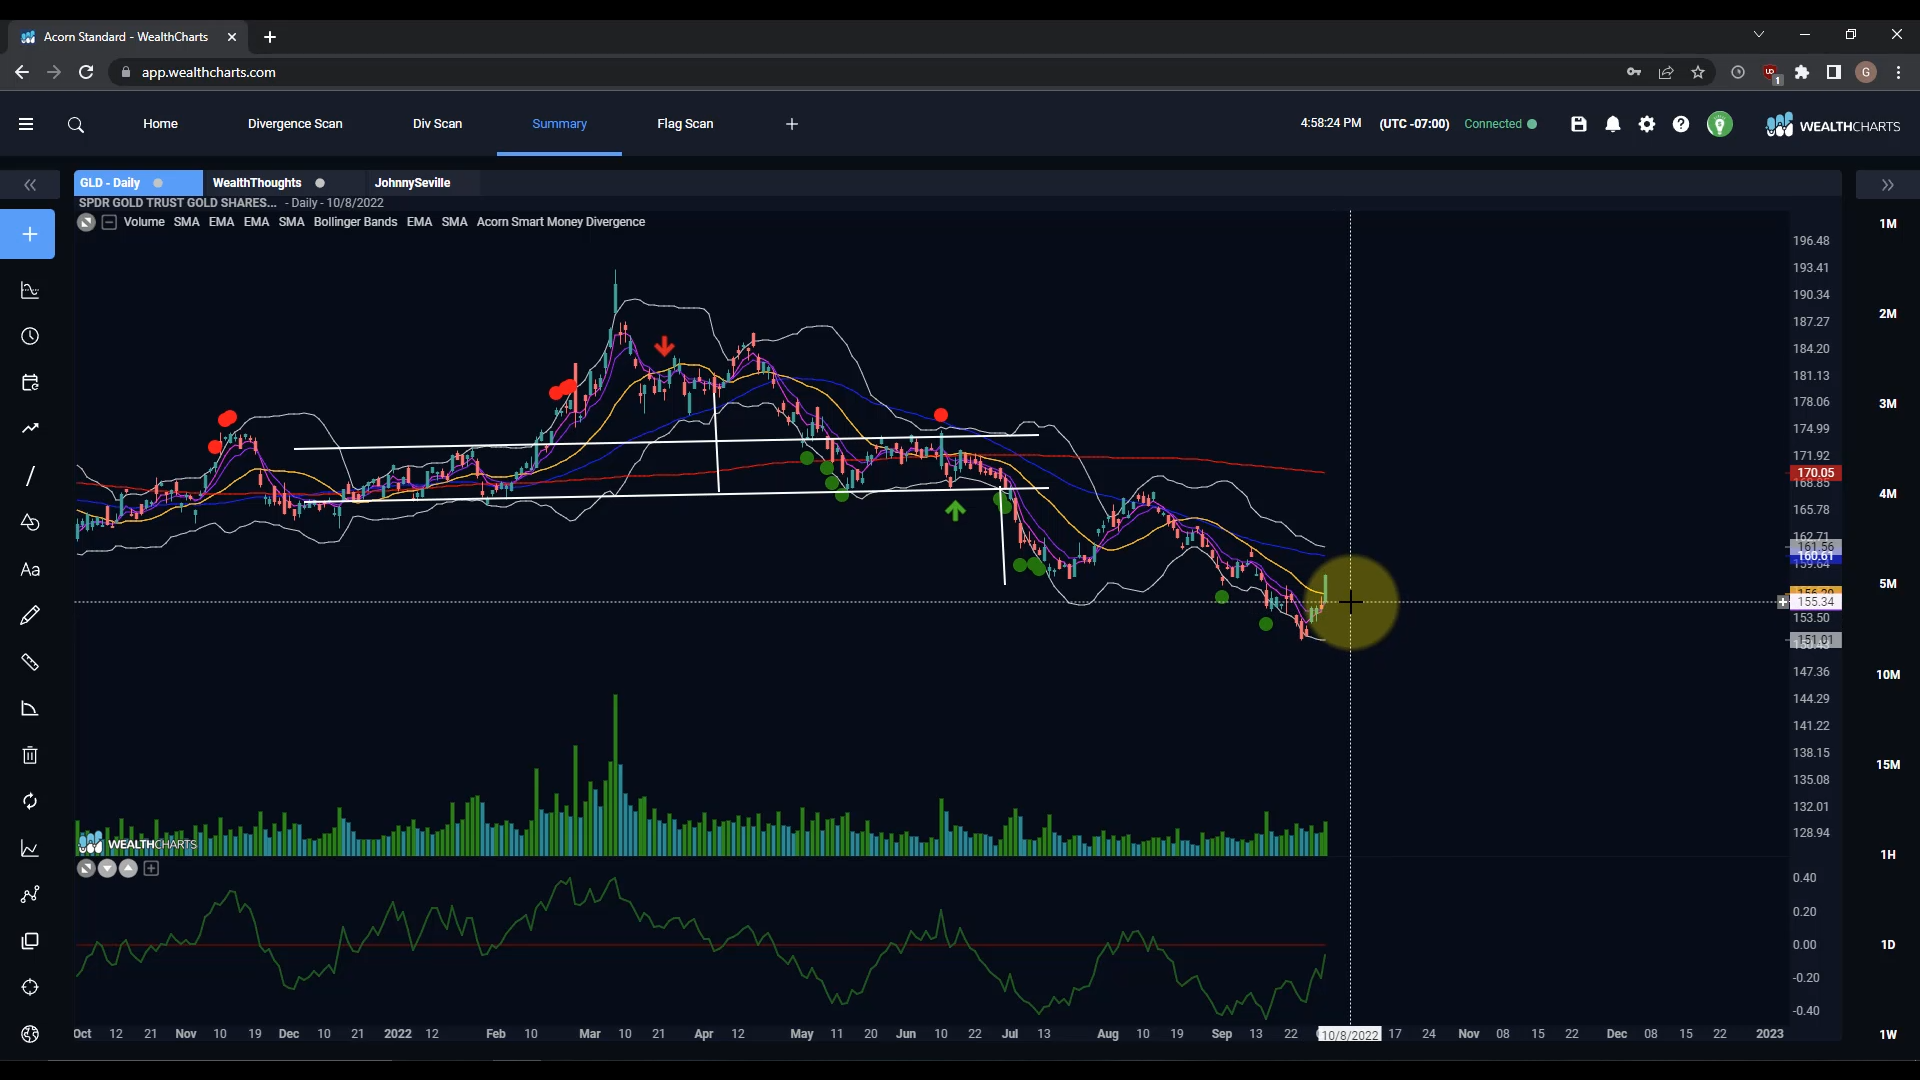Select the 2M timeframe

[x=1888, y=314]
